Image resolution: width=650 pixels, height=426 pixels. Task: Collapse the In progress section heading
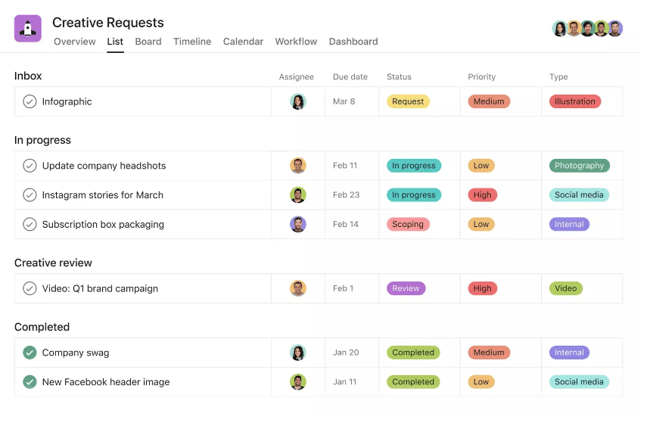pyautogui.click(x=42, y=140)
